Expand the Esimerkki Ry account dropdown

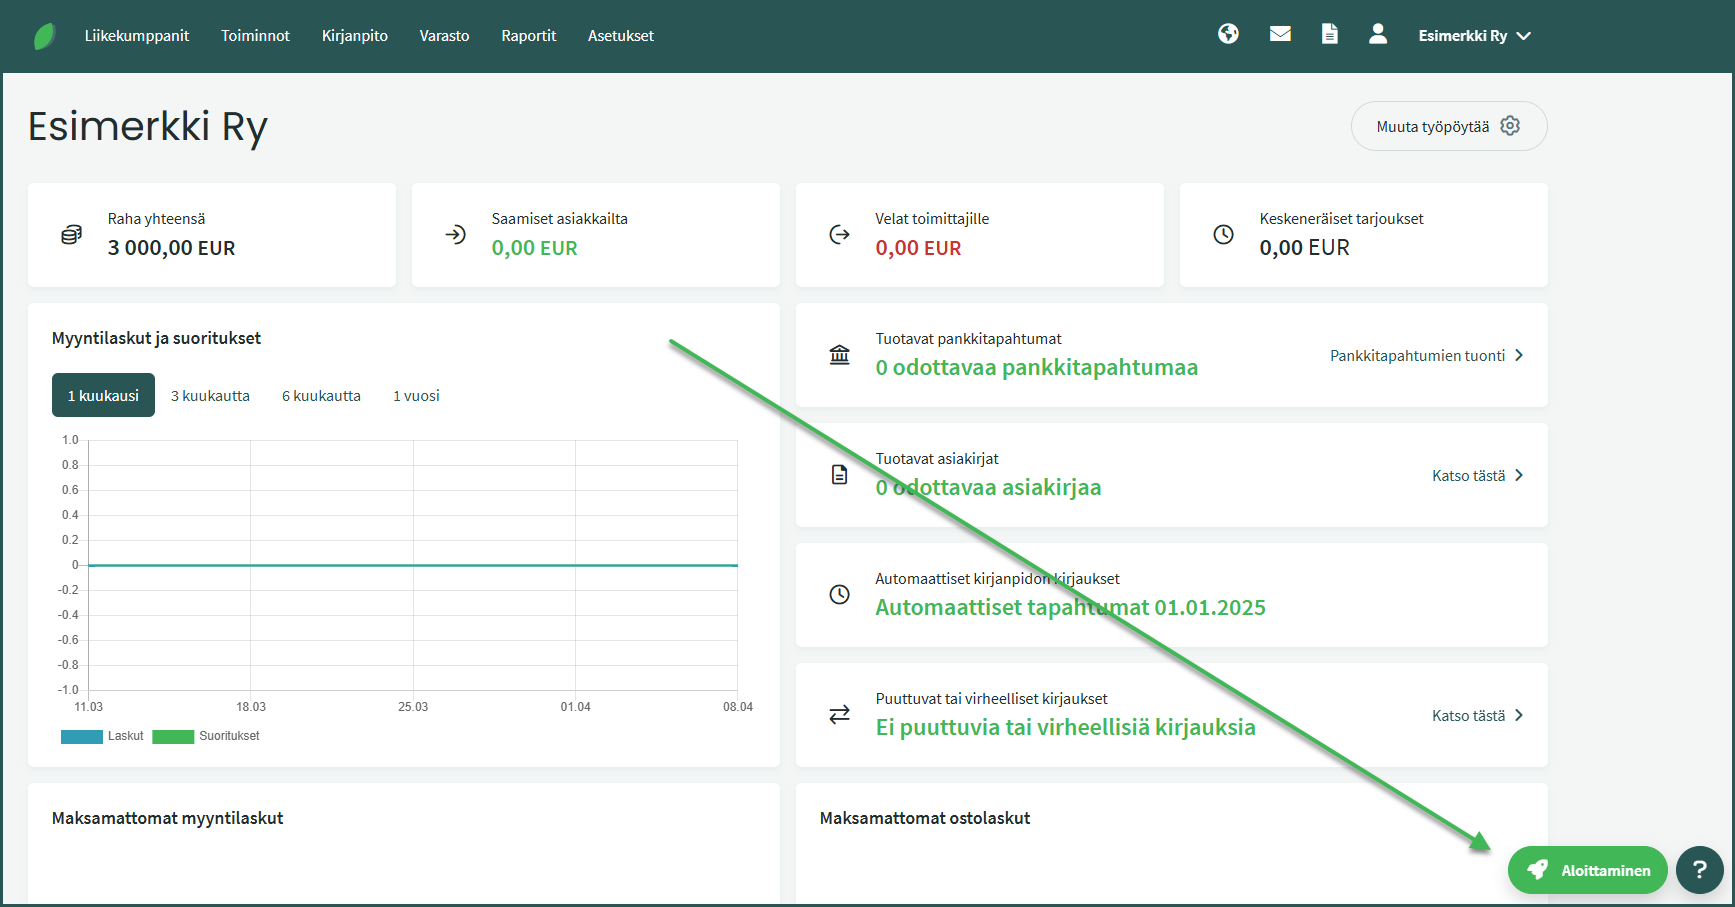[1474, 36]
